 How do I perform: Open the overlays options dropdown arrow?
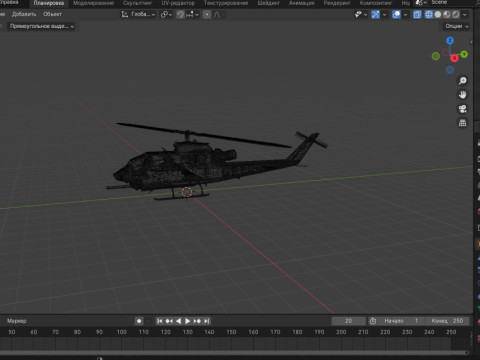pyautogui.click(x=405, y=15)
